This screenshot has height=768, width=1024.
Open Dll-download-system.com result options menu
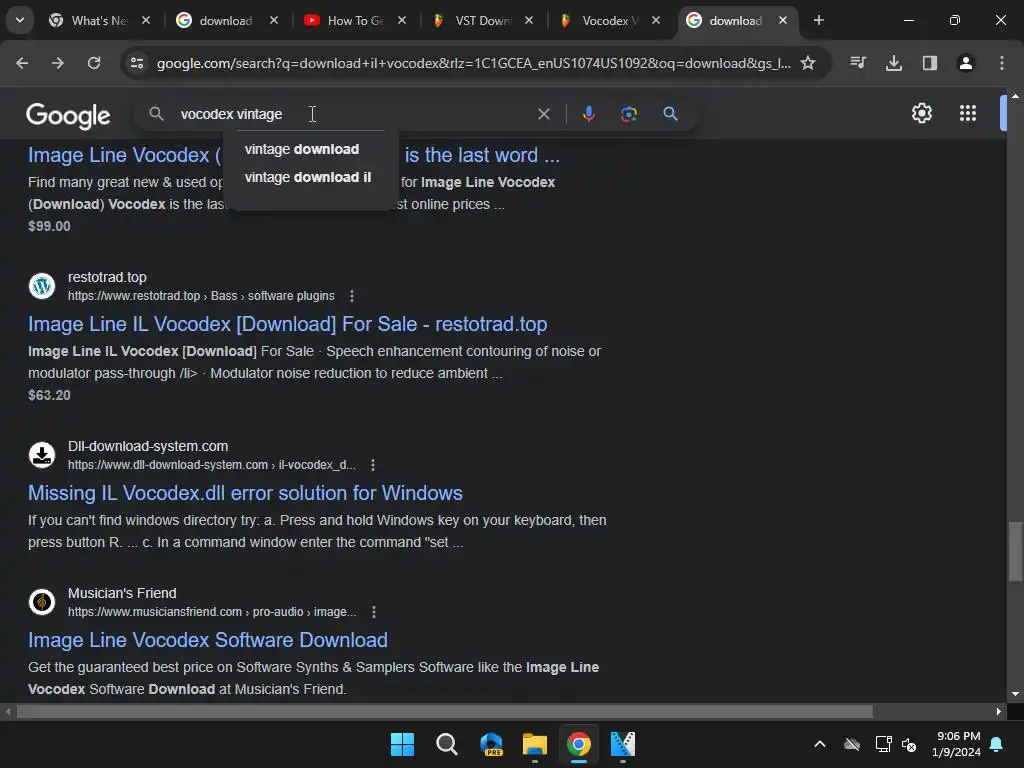pos(373,465)
